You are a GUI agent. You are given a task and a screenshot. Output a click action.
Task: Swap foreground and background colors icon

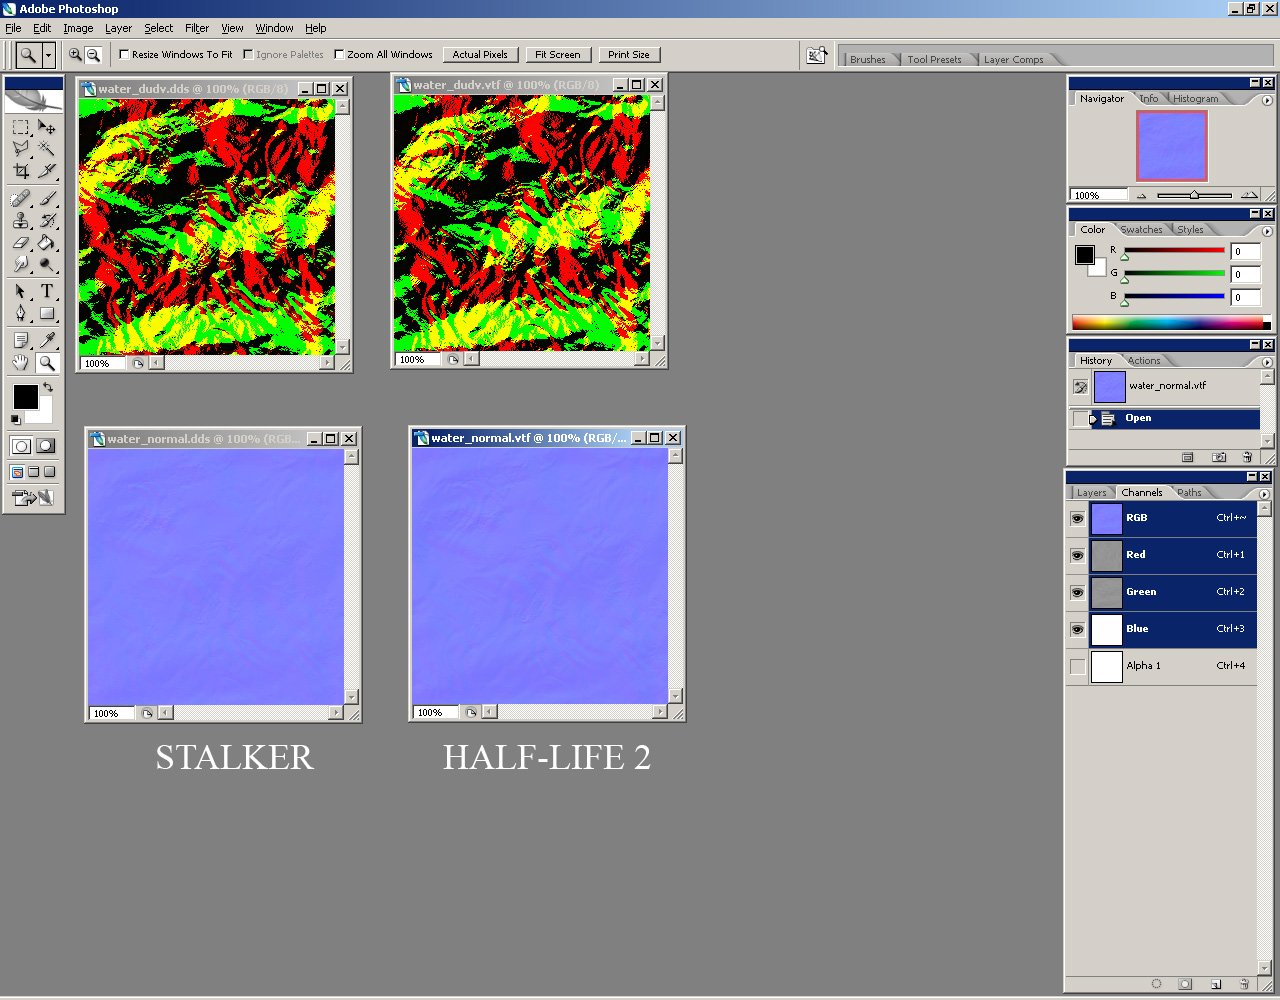47,387
